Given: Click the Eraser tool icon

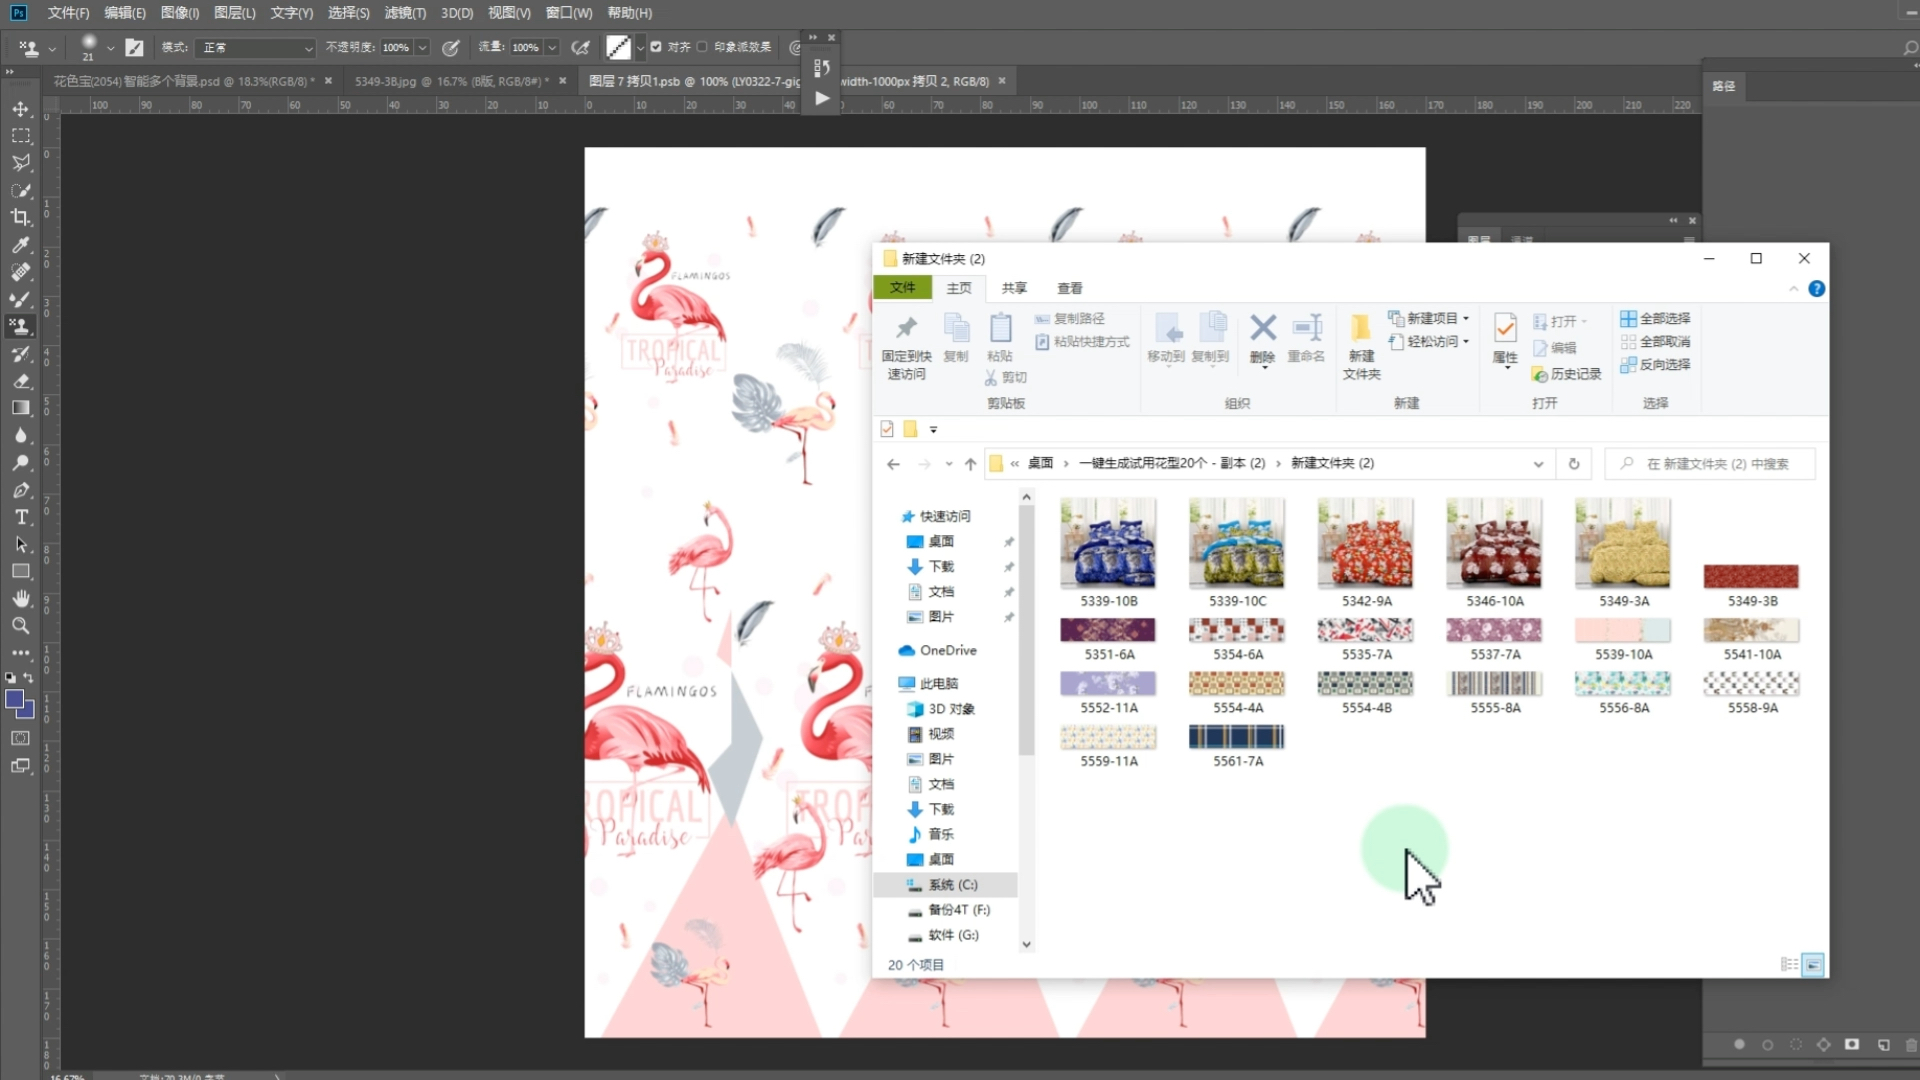Looking at the screenshot, I should (x=20, y=381).
